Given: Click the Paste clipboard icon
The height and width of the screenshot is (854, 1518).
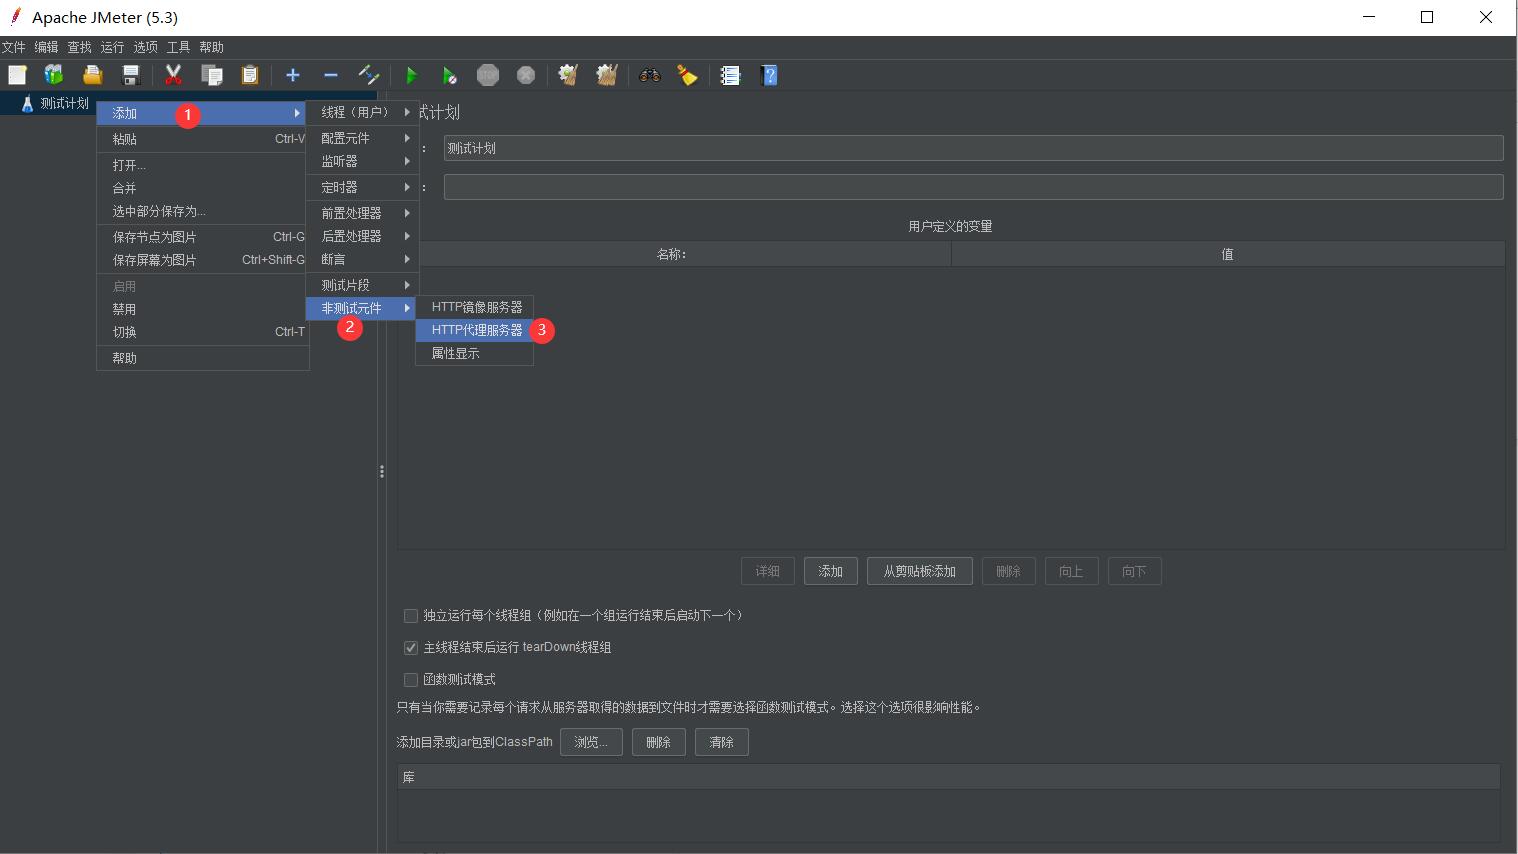Looking at the screenshot, I should 249,75.
